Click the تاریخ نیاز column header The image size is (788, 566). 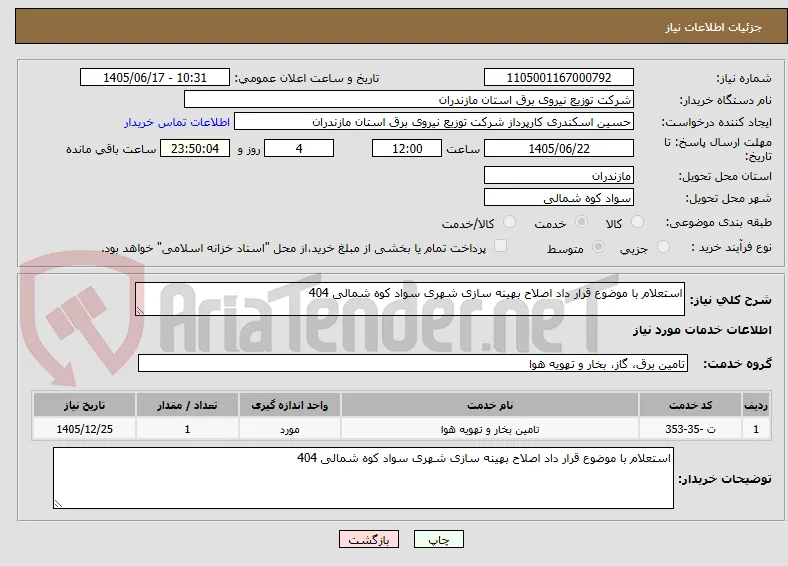(84, 405)
